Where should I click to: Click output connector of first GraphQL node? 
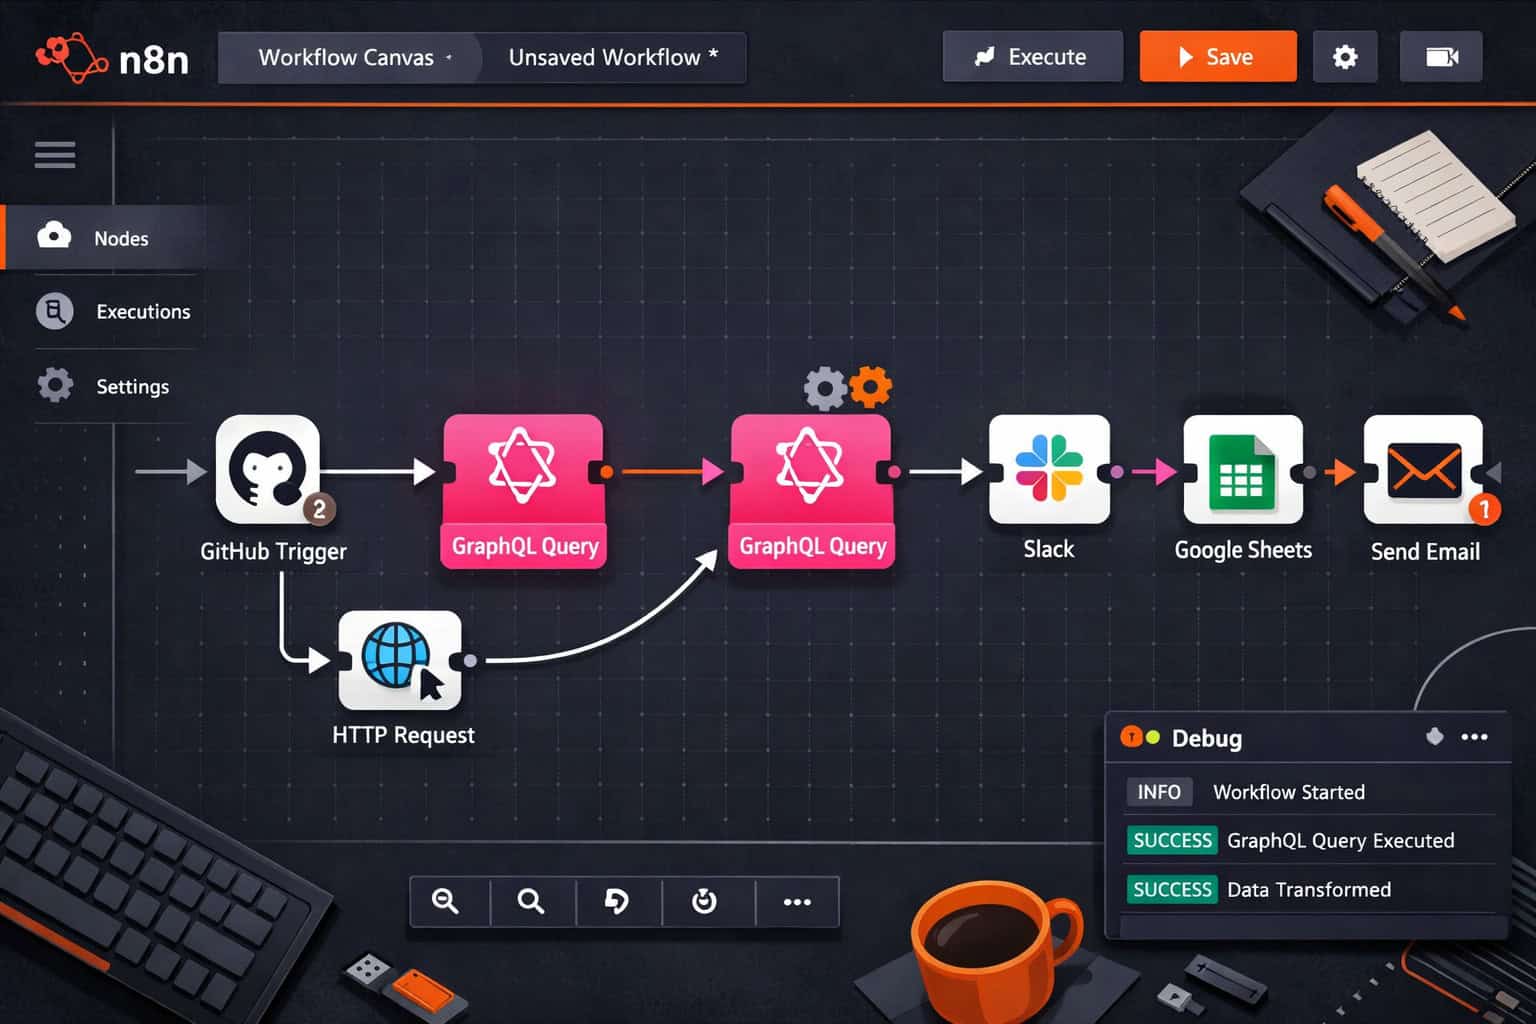pyautogui.click(x=606, y=472)
